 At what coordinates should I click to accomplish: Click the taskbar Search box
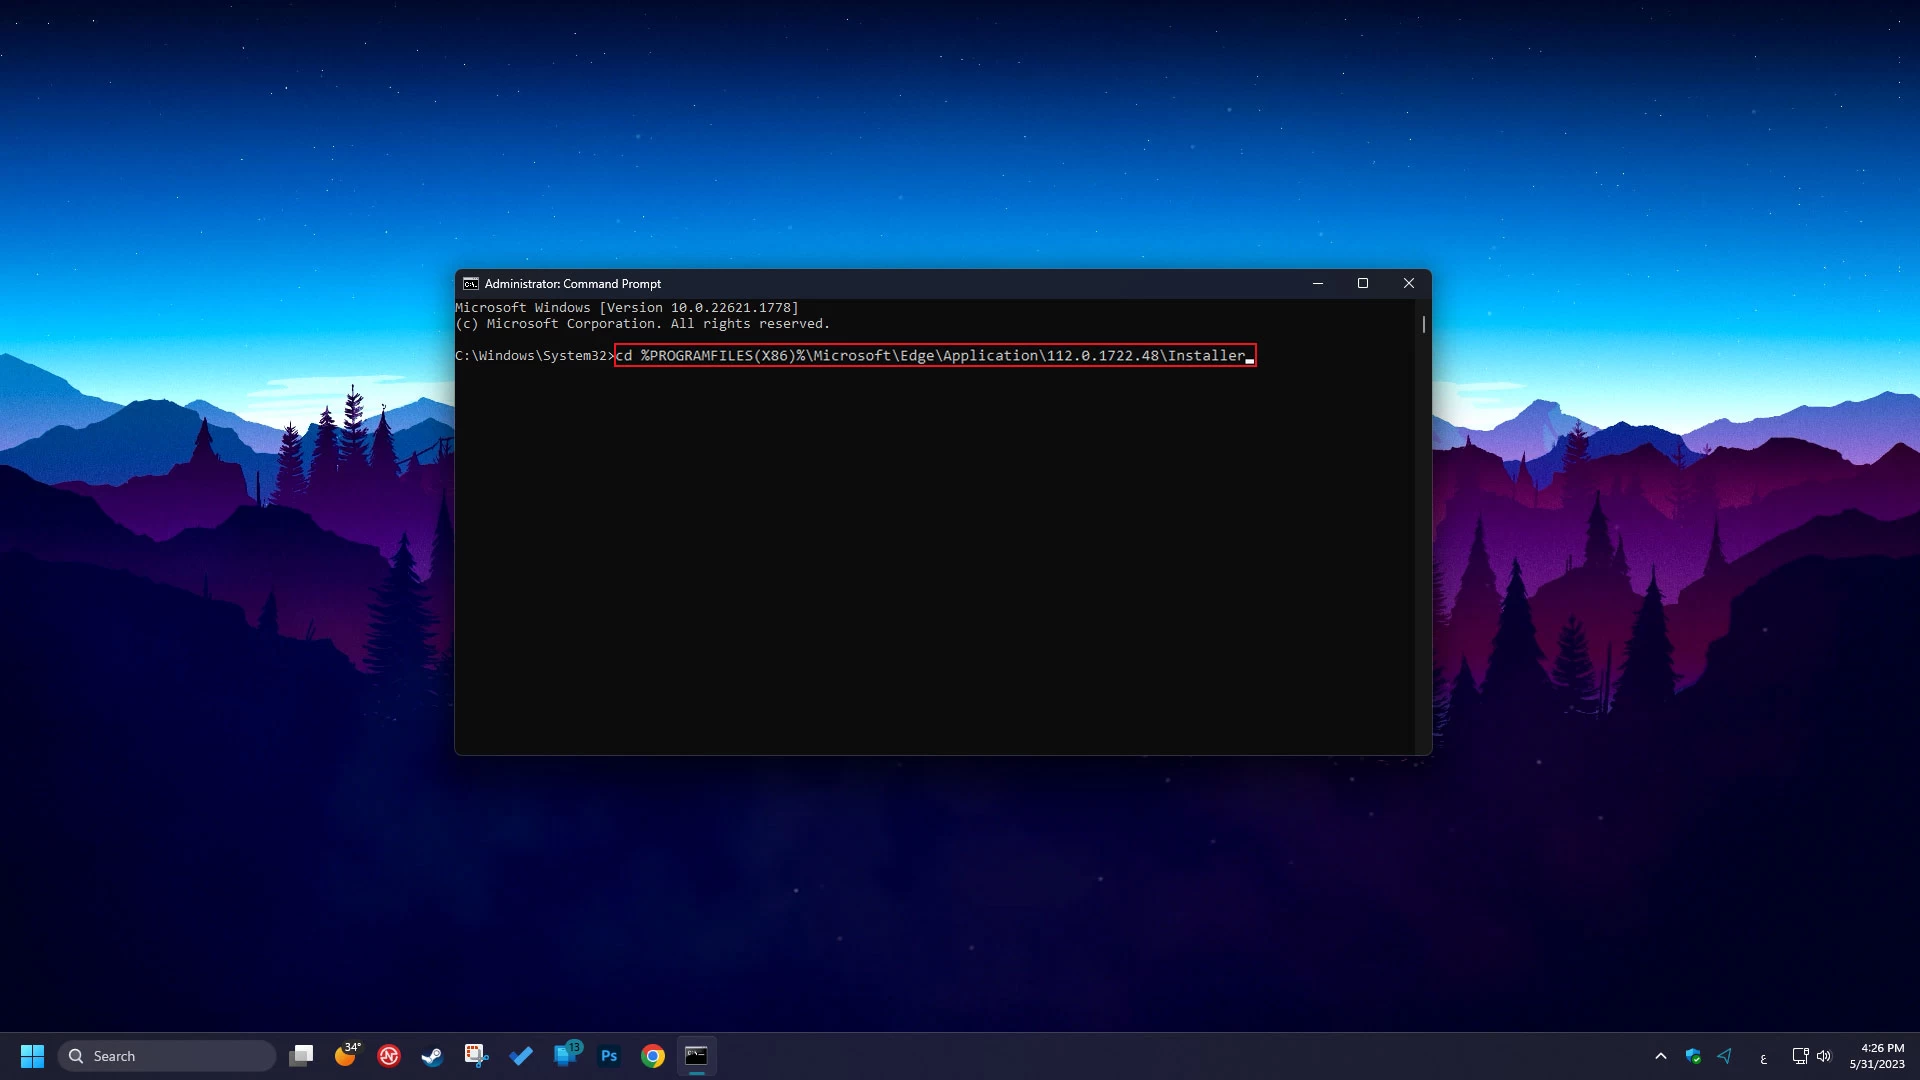[x=167, y=1056]
